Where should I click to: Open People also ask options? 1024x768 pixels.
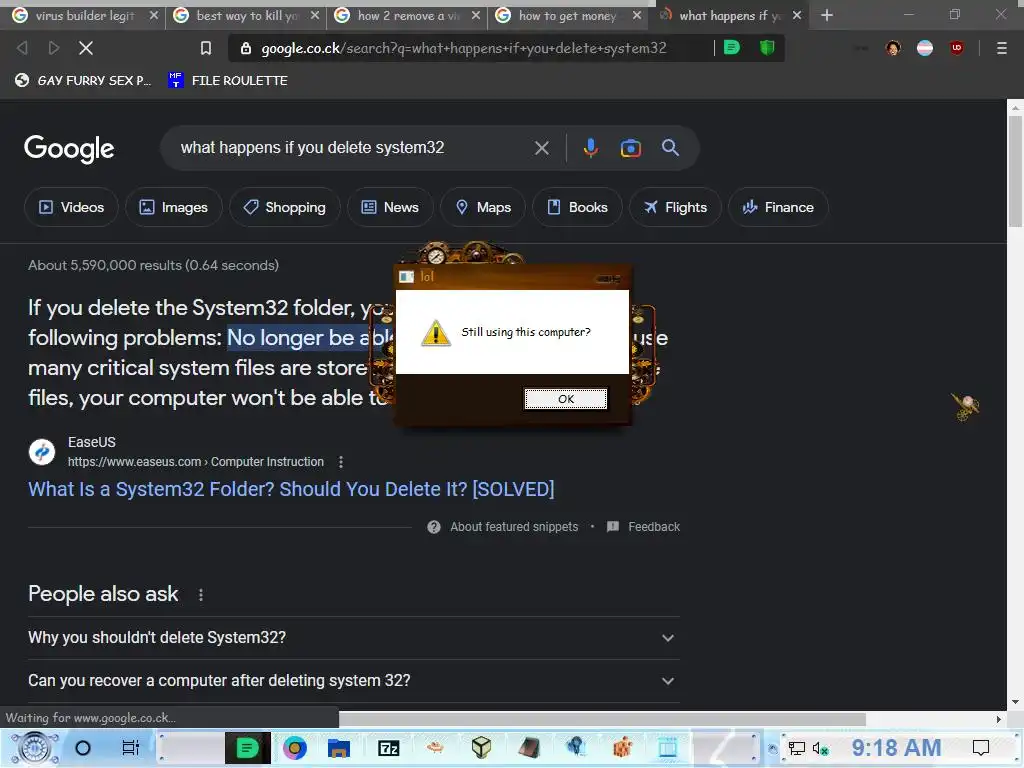click(200, 595)
